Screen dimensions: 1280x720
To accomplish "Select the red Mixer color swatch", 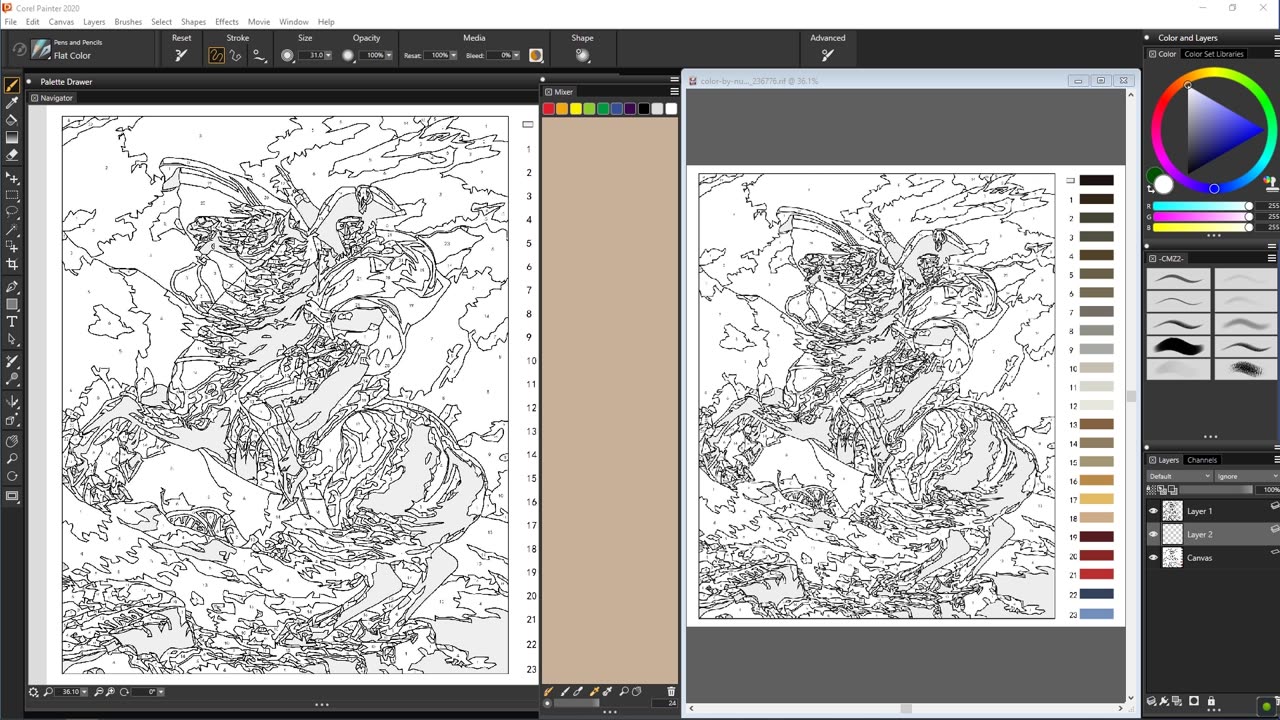I will tap(549, 109).
